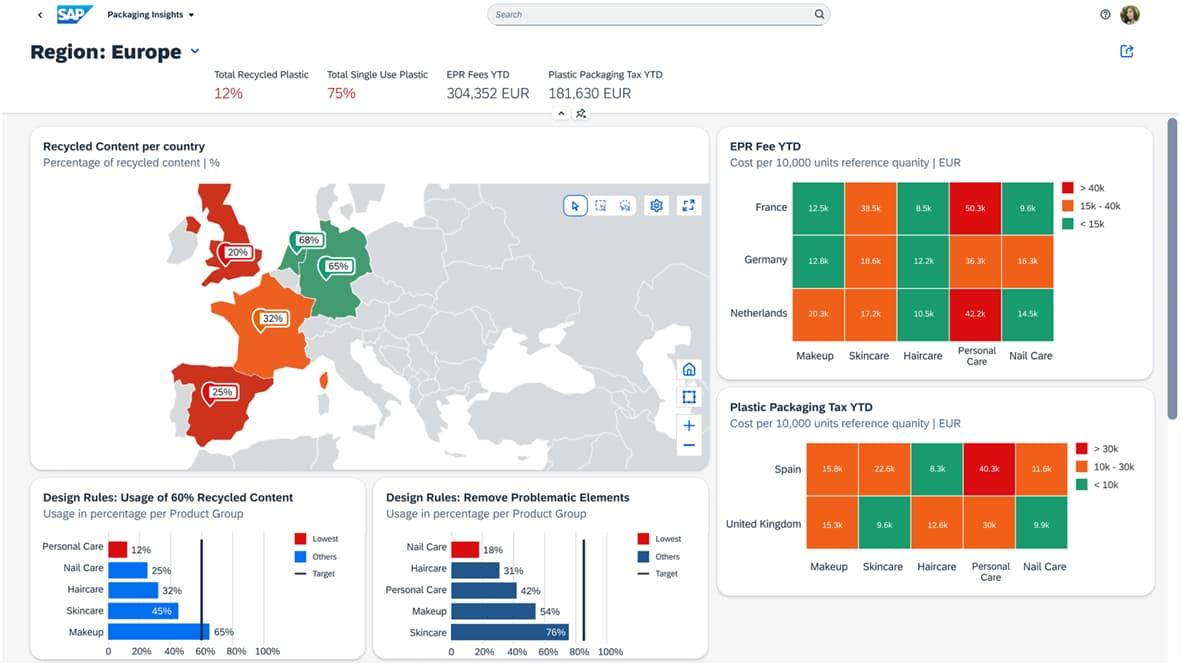Viewport: 1181px width, 664px height.
Task: Toggle rectangular selection mode on map
Action: (x=600, y=205)
